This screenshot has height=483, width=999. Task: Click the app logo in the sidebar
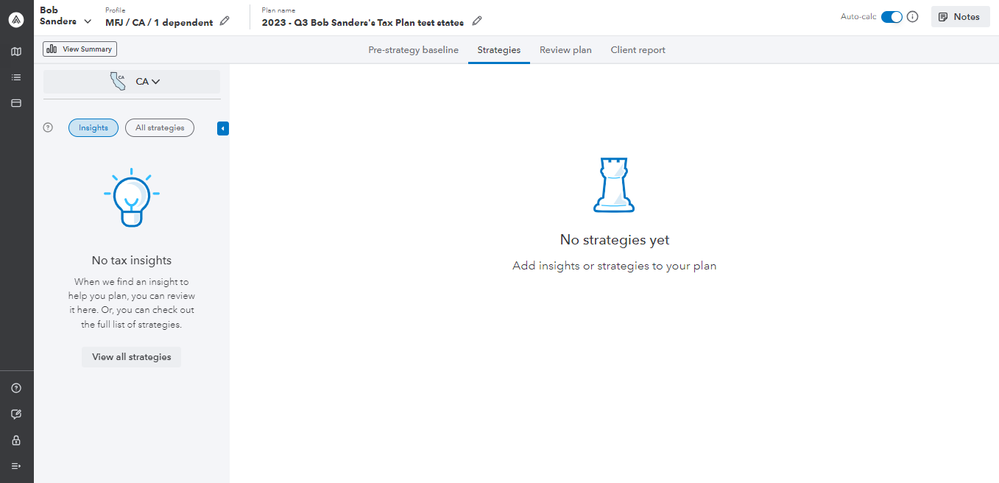[x=16, y=17]
